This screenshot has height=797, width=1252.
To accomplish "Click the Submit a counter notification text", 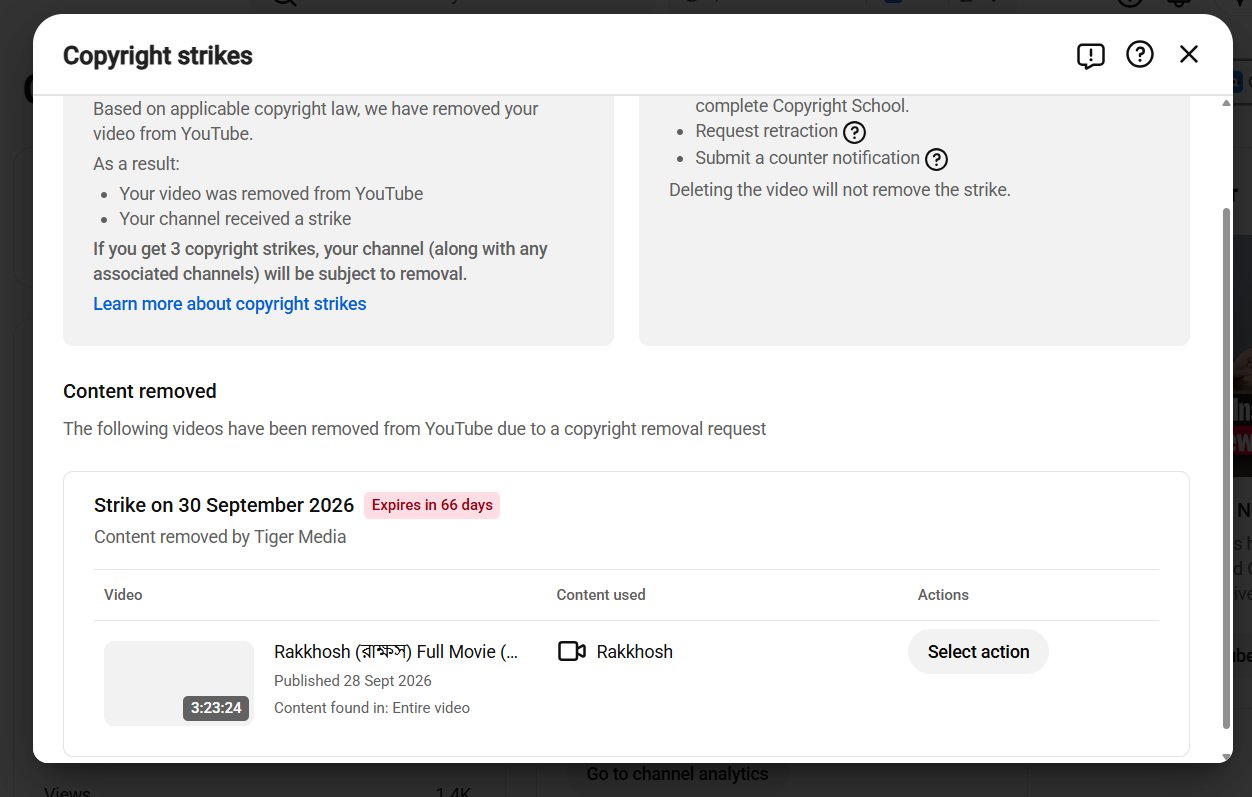I will tap(808, 158).
